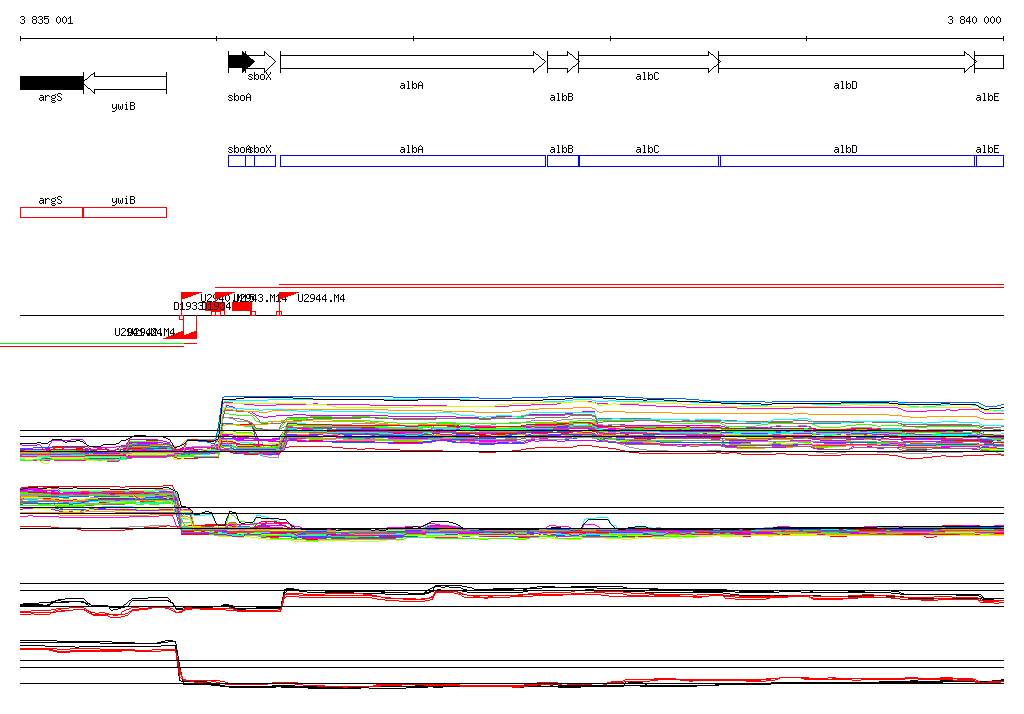Click the albD label above the blue box
The image size is (1024, 714).
[845, 150]
